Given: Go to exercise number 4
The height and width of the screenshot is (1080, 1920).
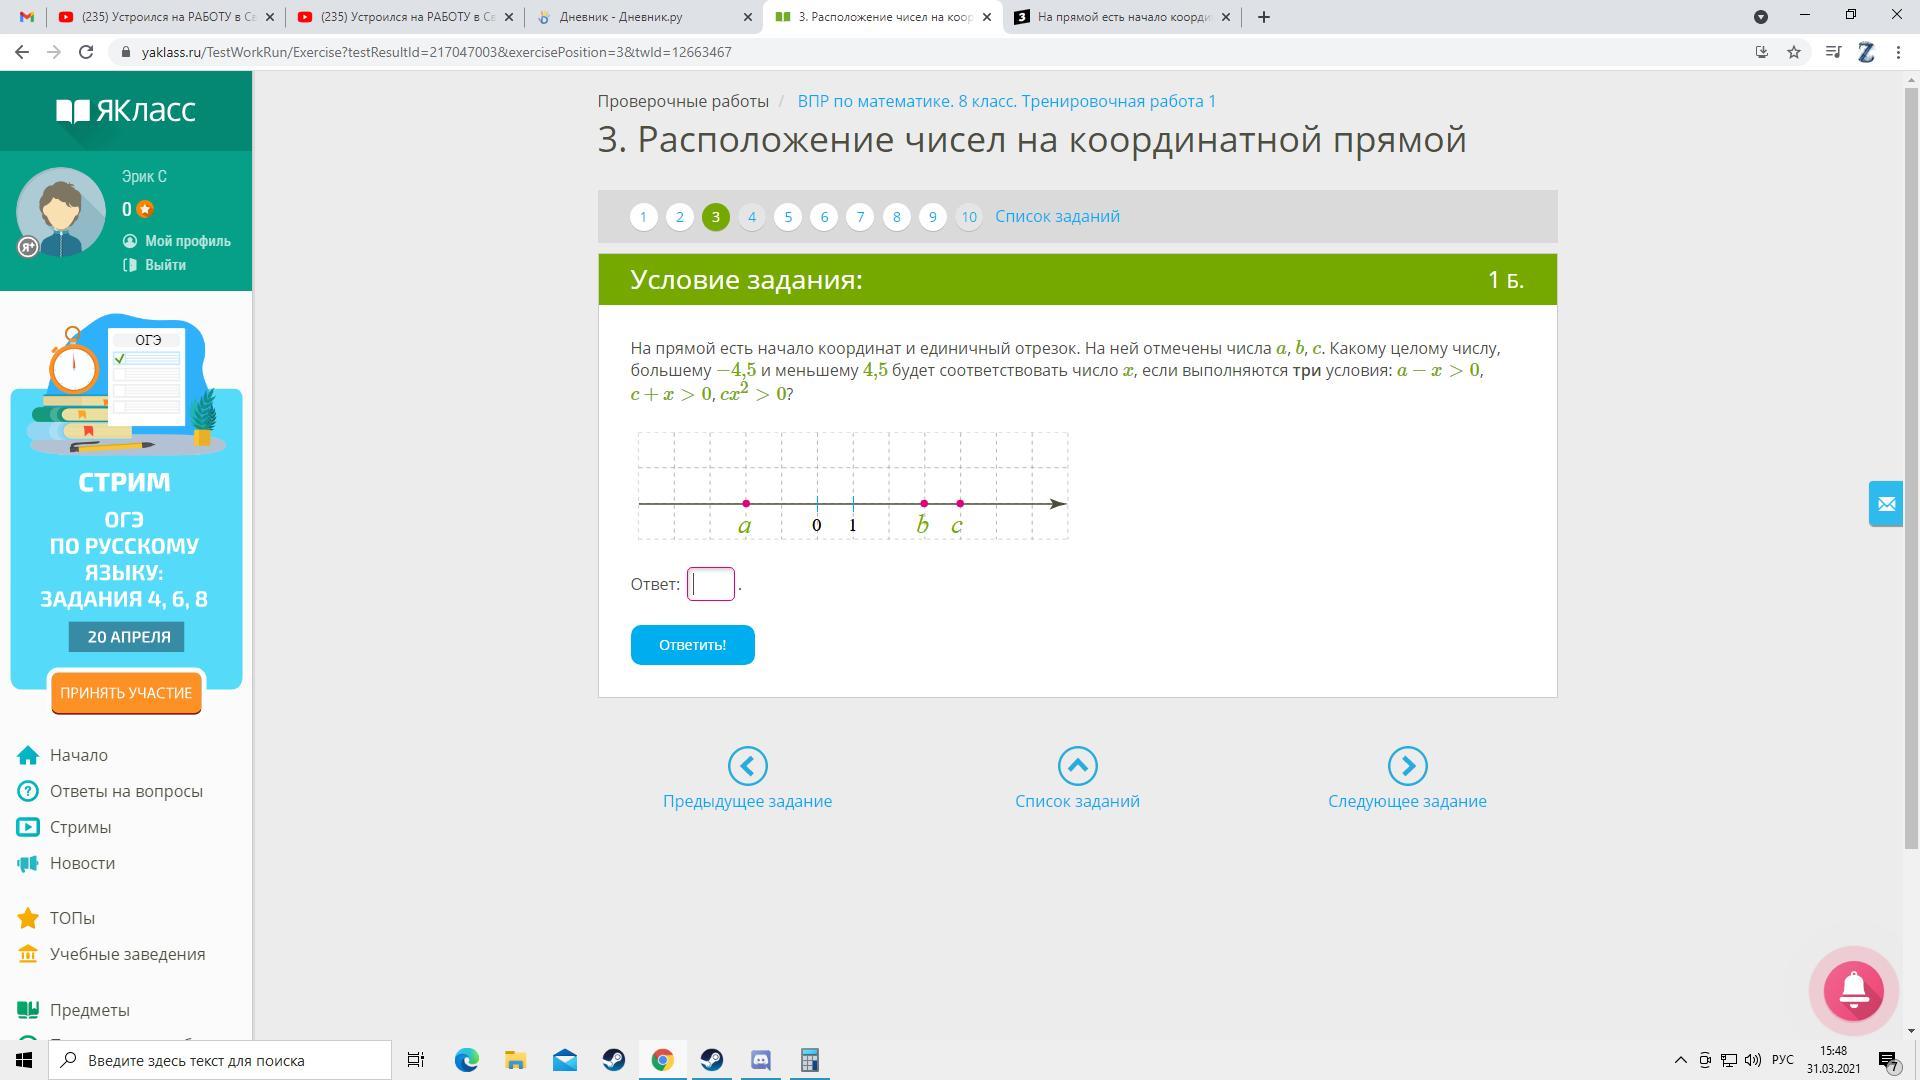Looking at the screenshot, I should 752,217.
